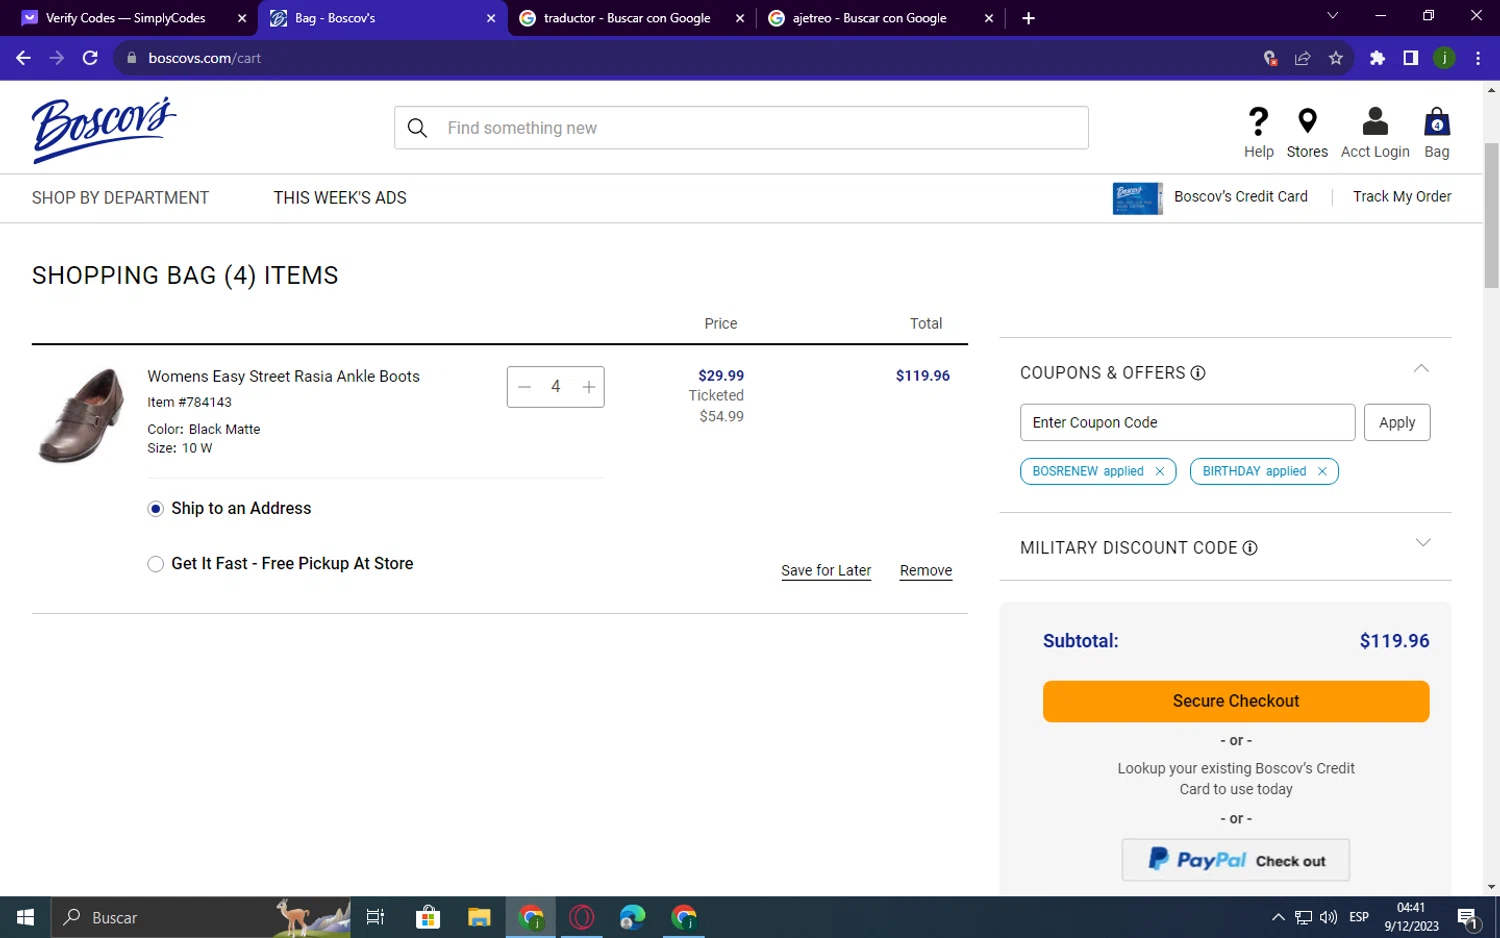Focus the Enter Coupon Code field
Image resolution: width=1500 pixels, height=938 pixels.
[x=1187, y=423]
